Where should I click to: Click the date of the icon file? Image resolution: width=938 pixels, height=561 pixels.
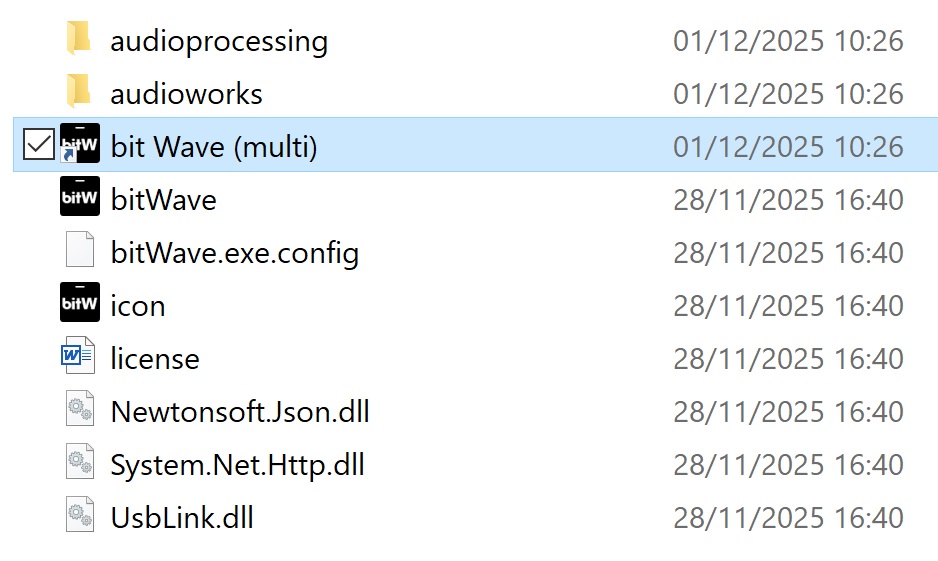pos(788,306)
